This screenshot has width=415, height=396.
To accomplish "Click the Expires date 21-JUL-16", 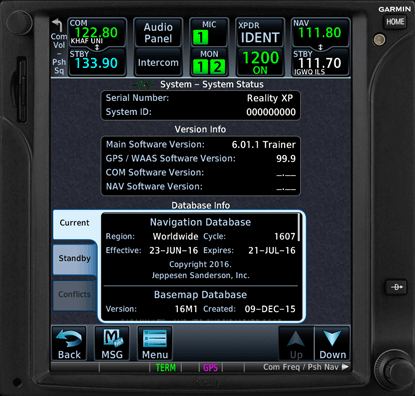I will coord(272,251).
